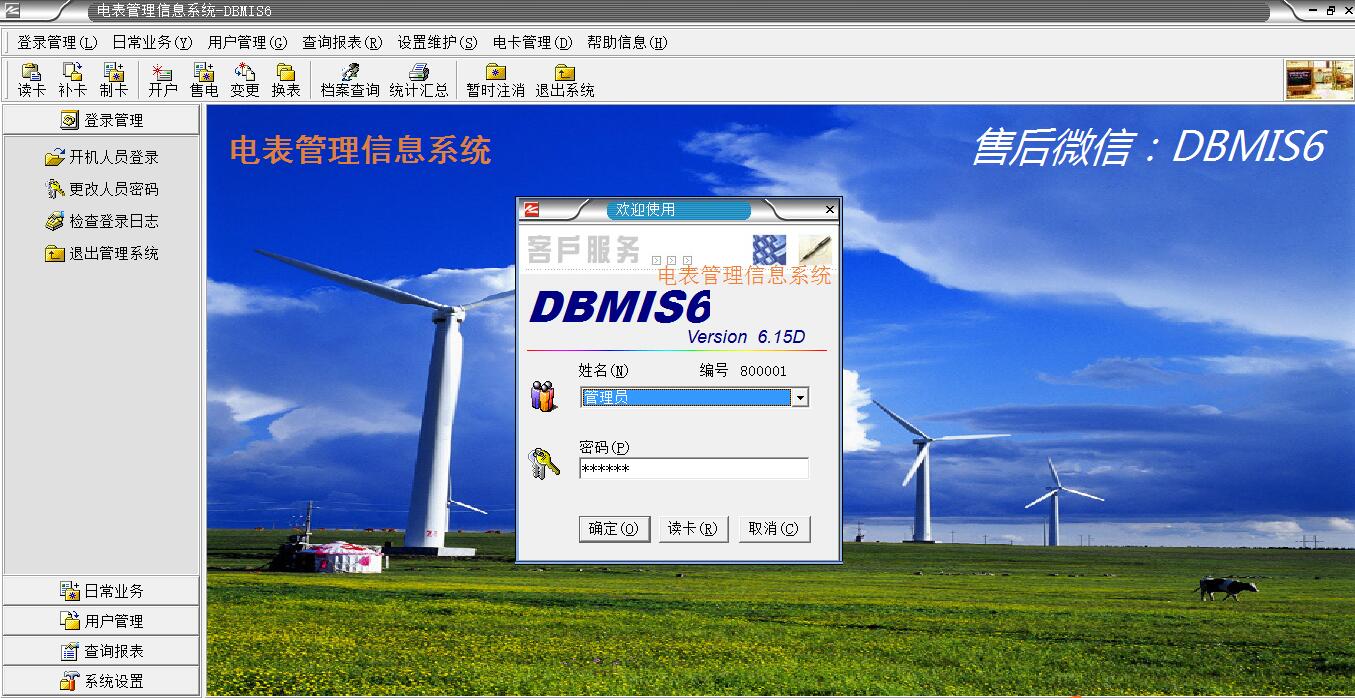Open 档案查询 archive search
This screenshot has height=698, width=1355.
[x=349, y=80]
